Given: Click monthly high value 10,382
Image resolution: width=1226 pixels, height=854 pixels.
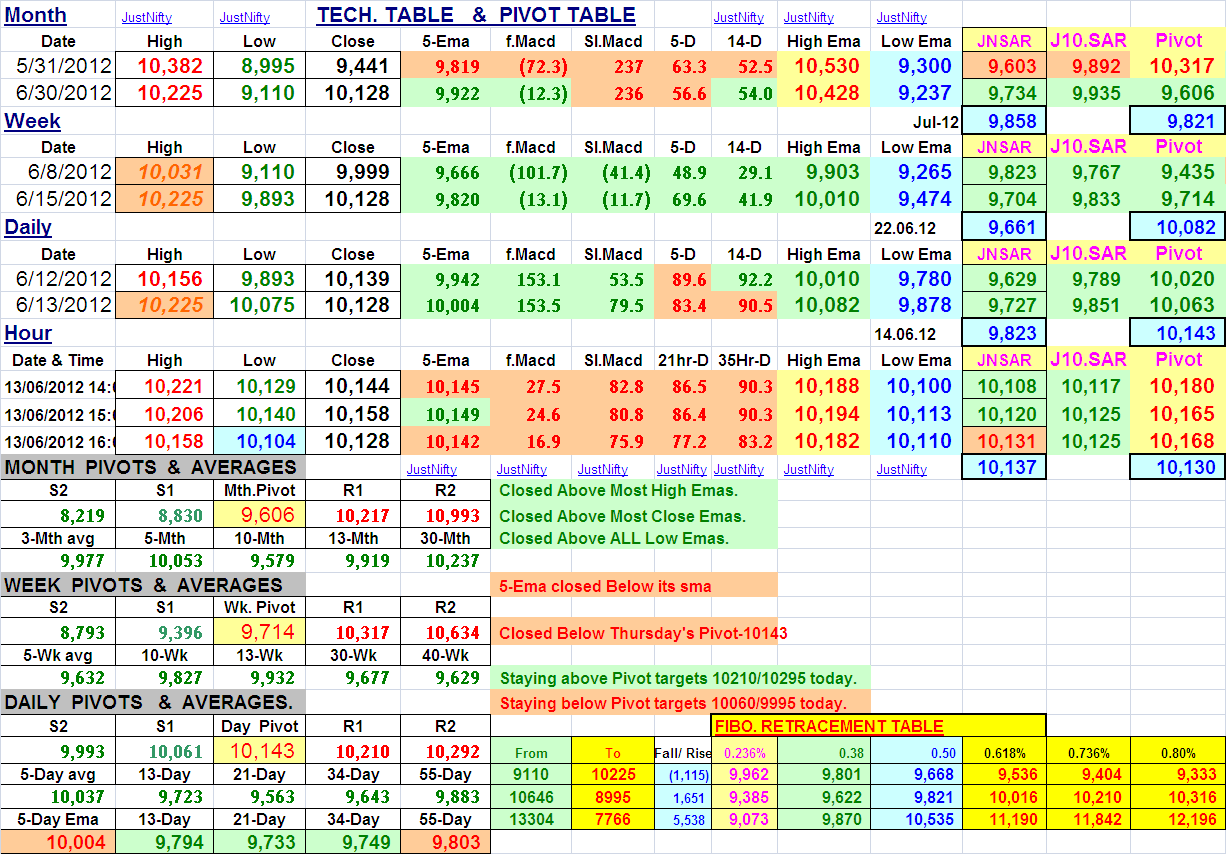Looking at the screenshot, I should pyautogui.click(x=165, y=67).
